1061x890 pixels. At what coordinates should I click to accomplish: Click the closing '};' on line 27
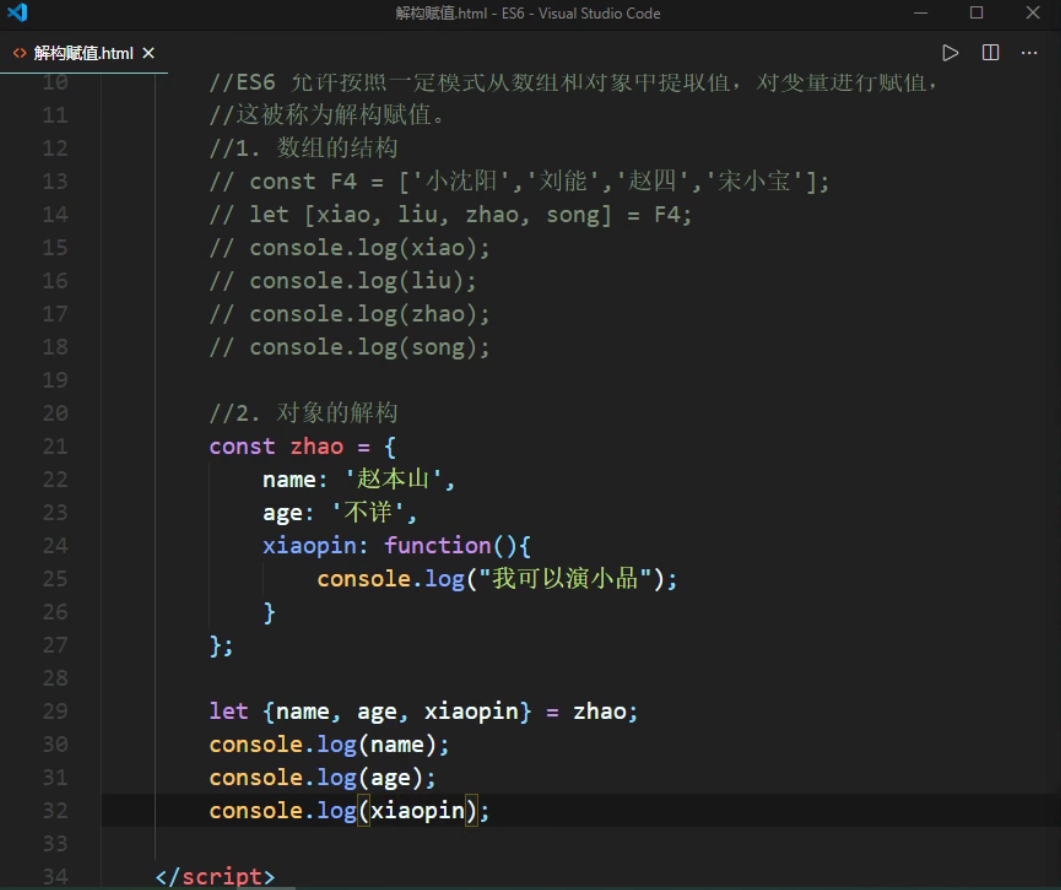click(221, 645)
